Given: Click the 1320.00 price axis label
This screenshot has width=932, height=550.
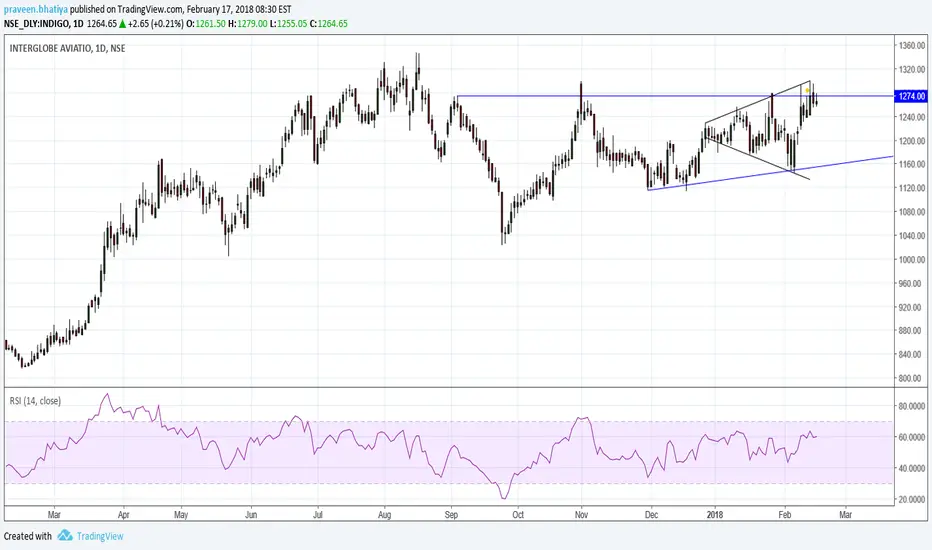Looking at the screenshot, I should pos(912,70).
